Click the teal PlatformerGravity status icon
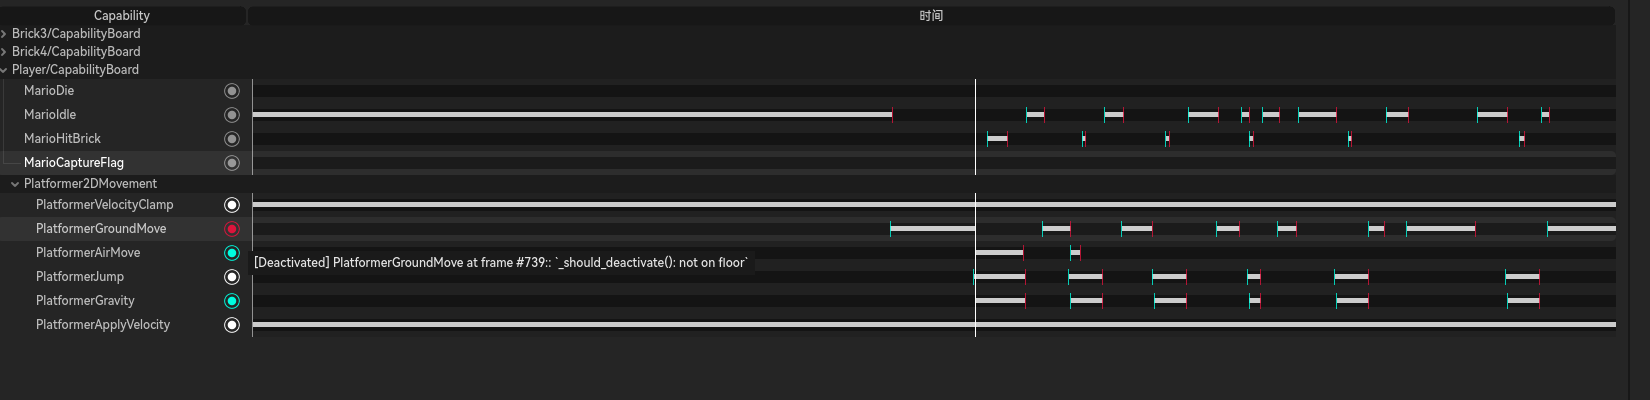Viewport: 1650px width, 400px height. 232,301
